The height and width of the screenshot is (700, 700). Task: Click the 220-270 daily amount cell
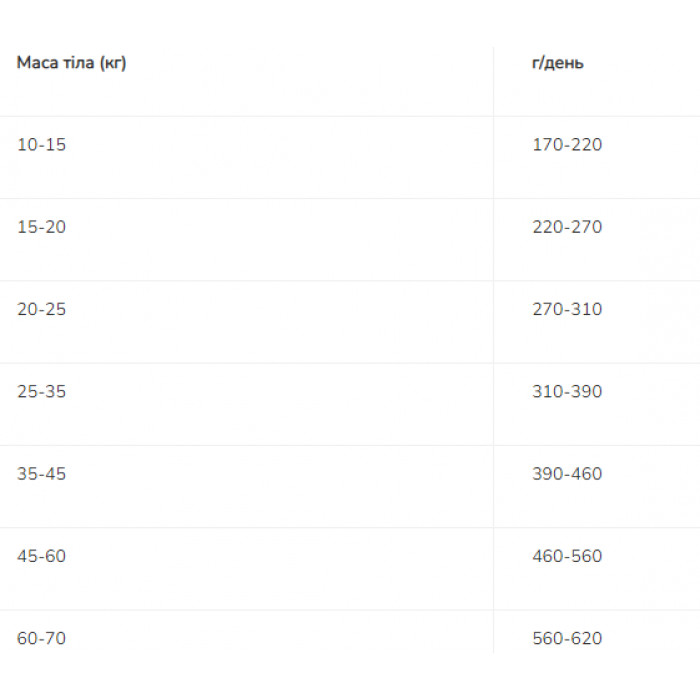[x=567, y=227]
